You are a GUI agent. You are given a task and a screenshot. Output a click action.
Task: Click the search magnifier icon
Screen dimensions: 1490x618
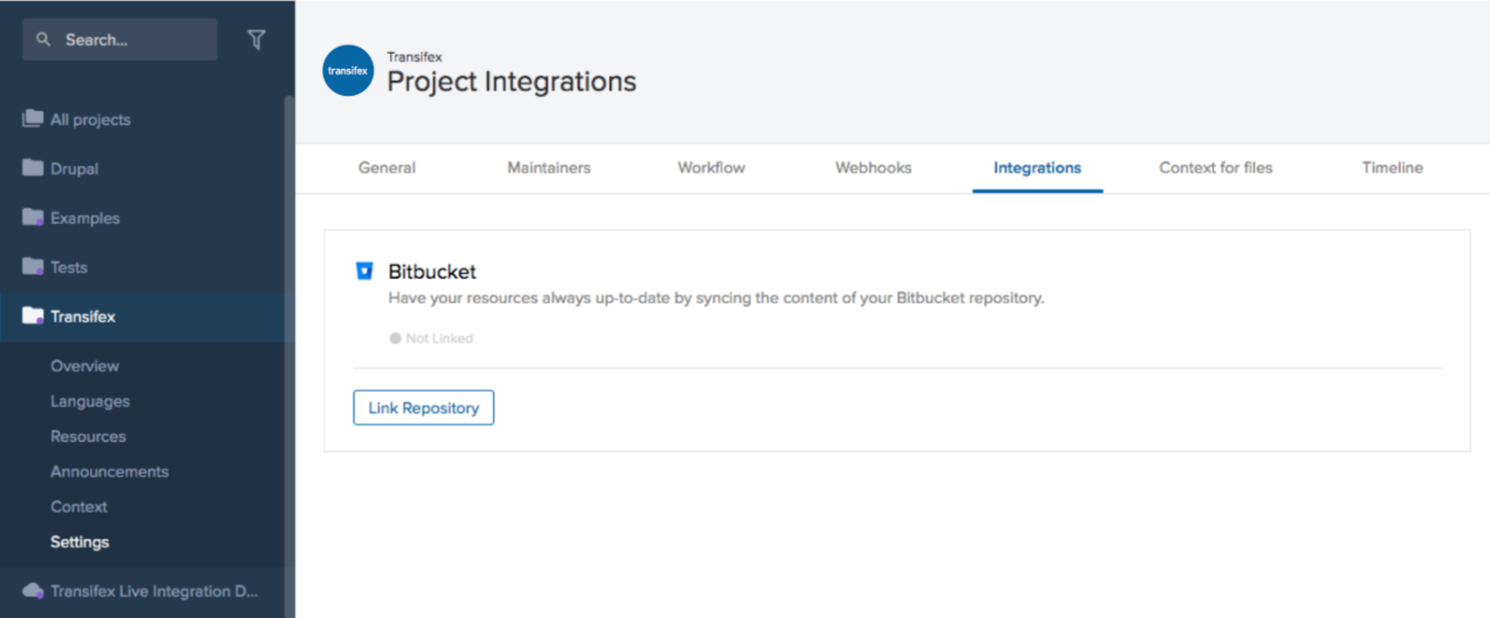(43, 40)
